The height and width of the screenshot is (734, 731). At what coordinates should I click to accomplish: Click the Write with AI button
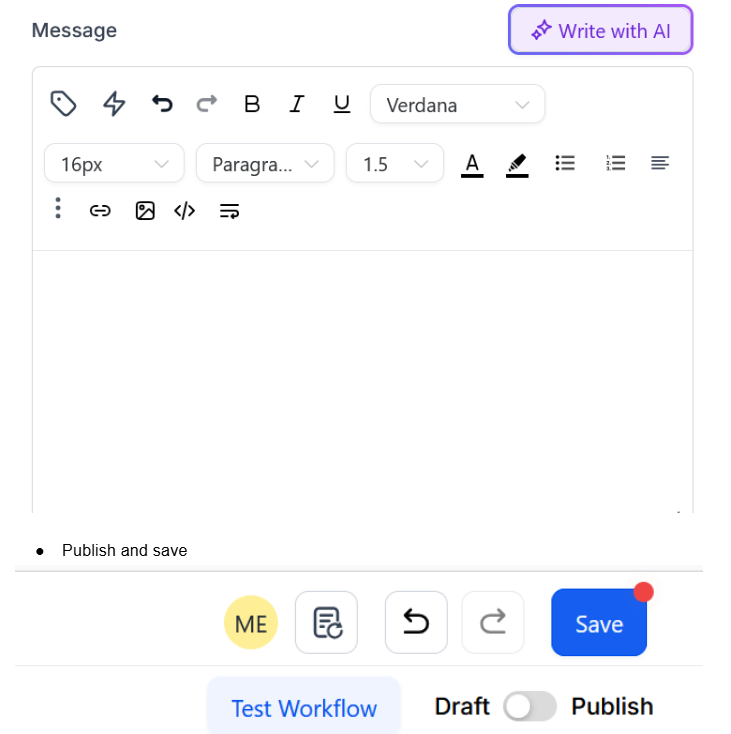[600, 31]
